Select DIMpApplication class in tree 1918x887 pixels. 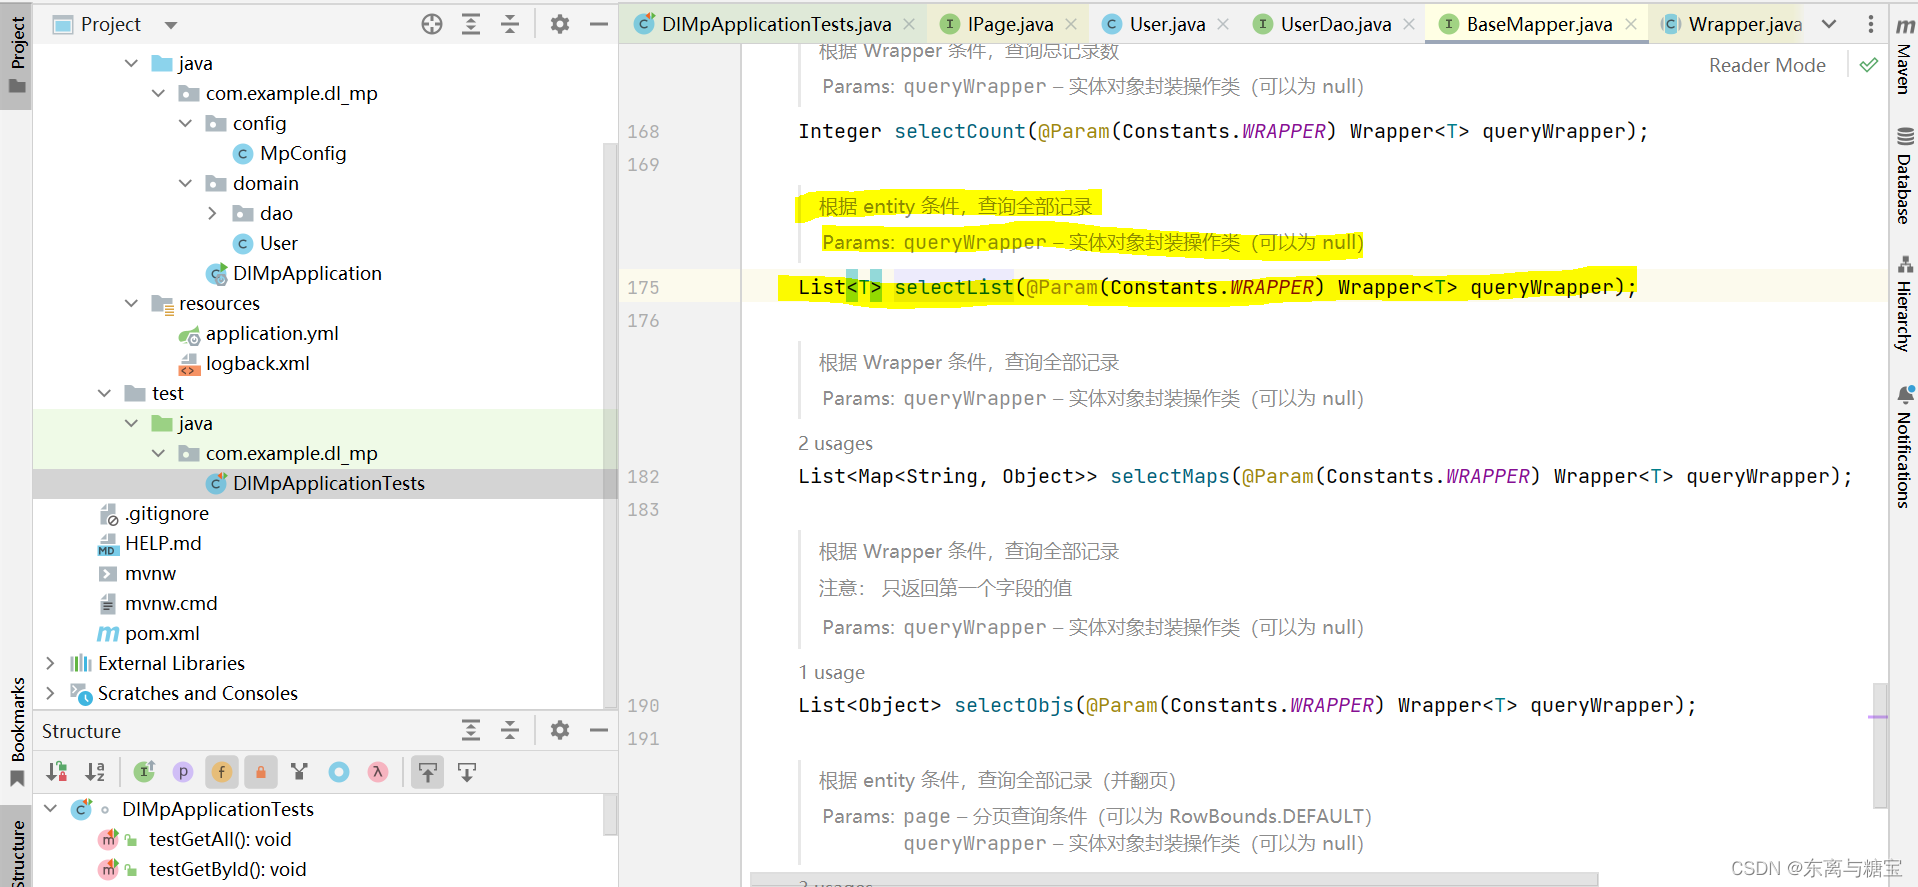(x=307, y=273)
